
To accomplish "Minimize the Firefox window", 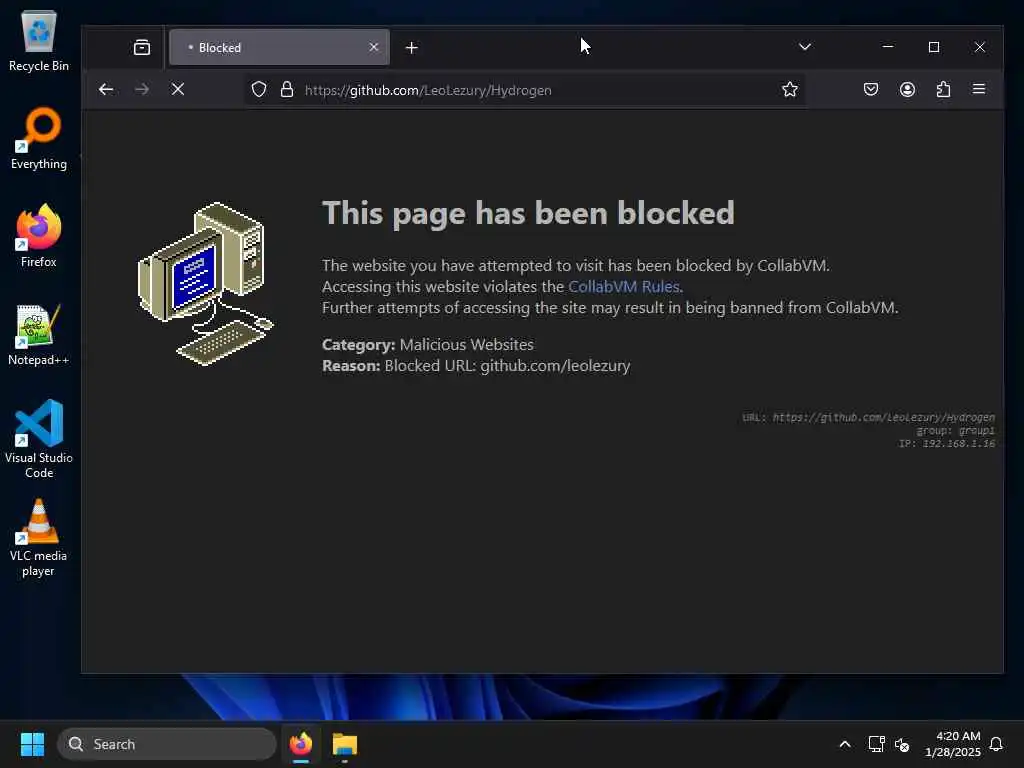I will [888, 47].
